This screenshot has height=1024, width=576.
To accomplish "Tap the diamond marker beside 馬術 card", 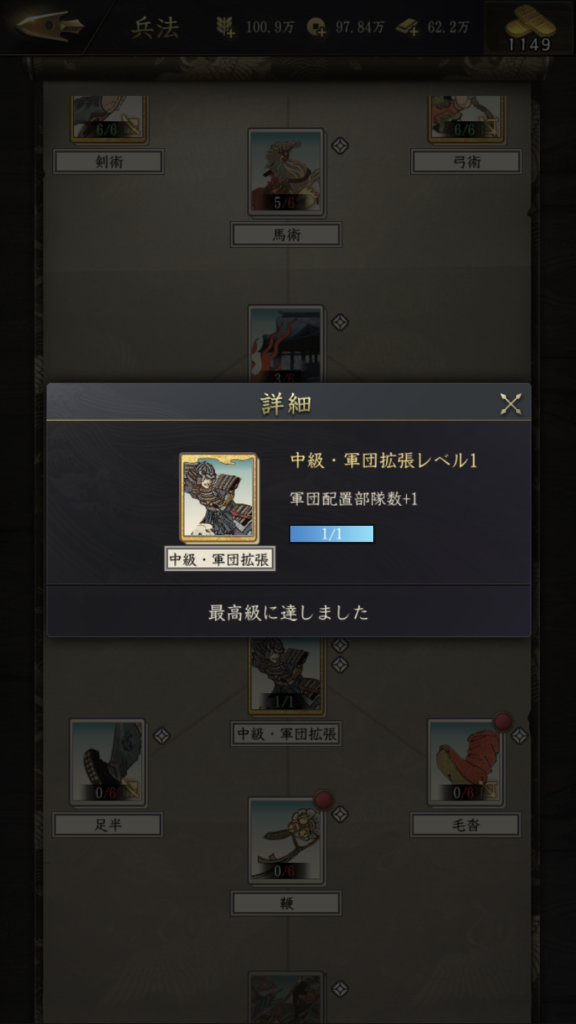I will pyautogui.click(x=340, y=145).
